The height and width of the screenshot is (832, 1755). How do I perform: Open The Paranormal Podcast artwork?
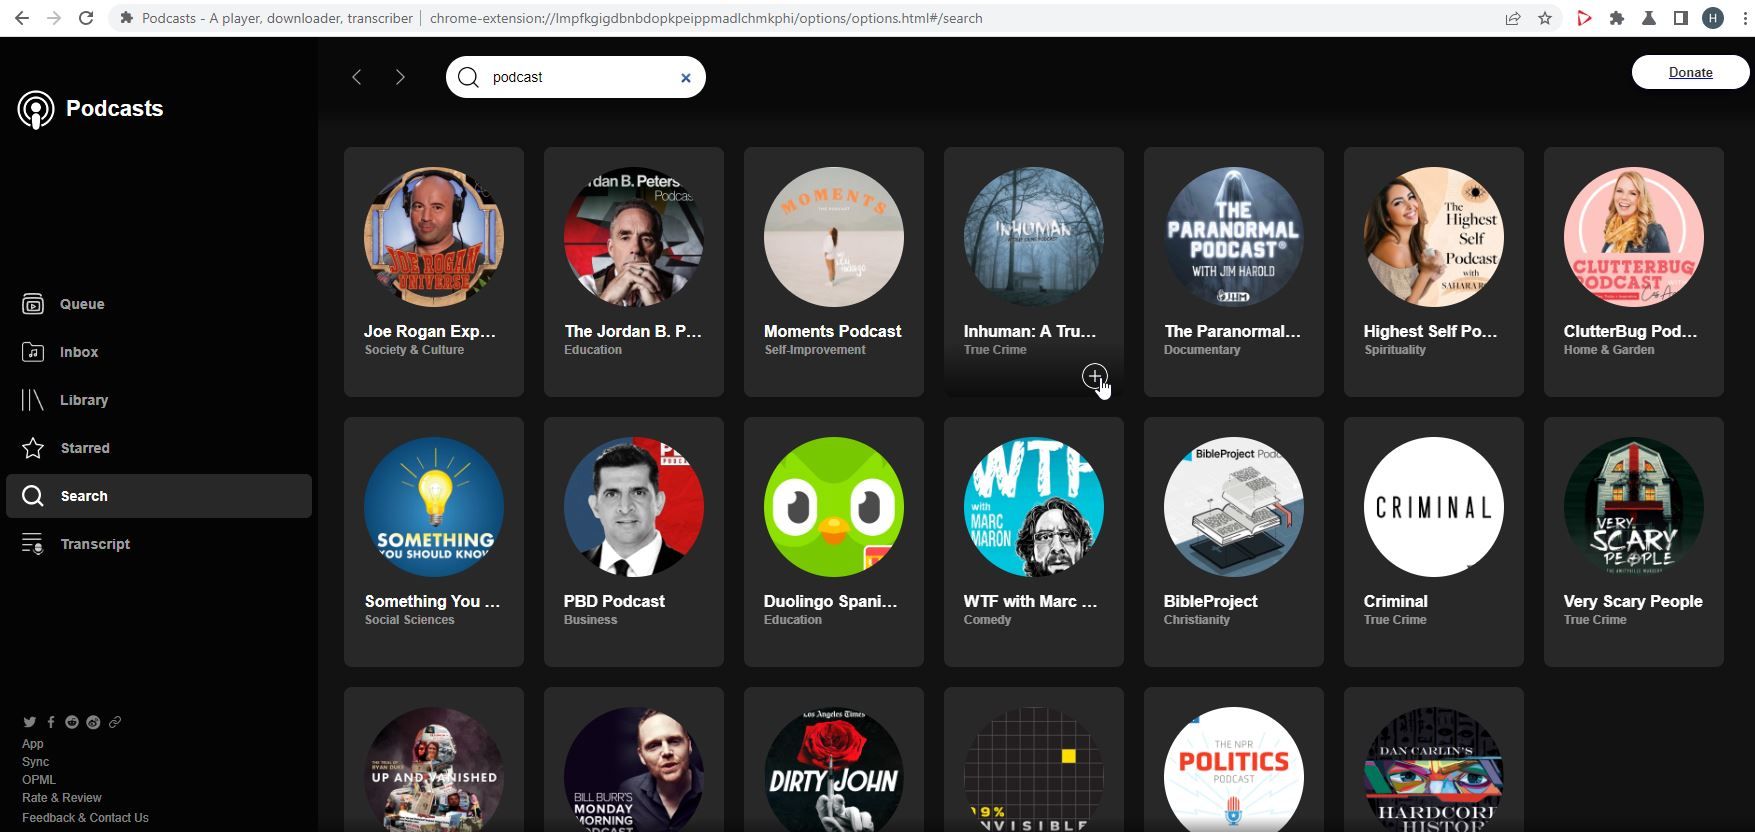1234,237
